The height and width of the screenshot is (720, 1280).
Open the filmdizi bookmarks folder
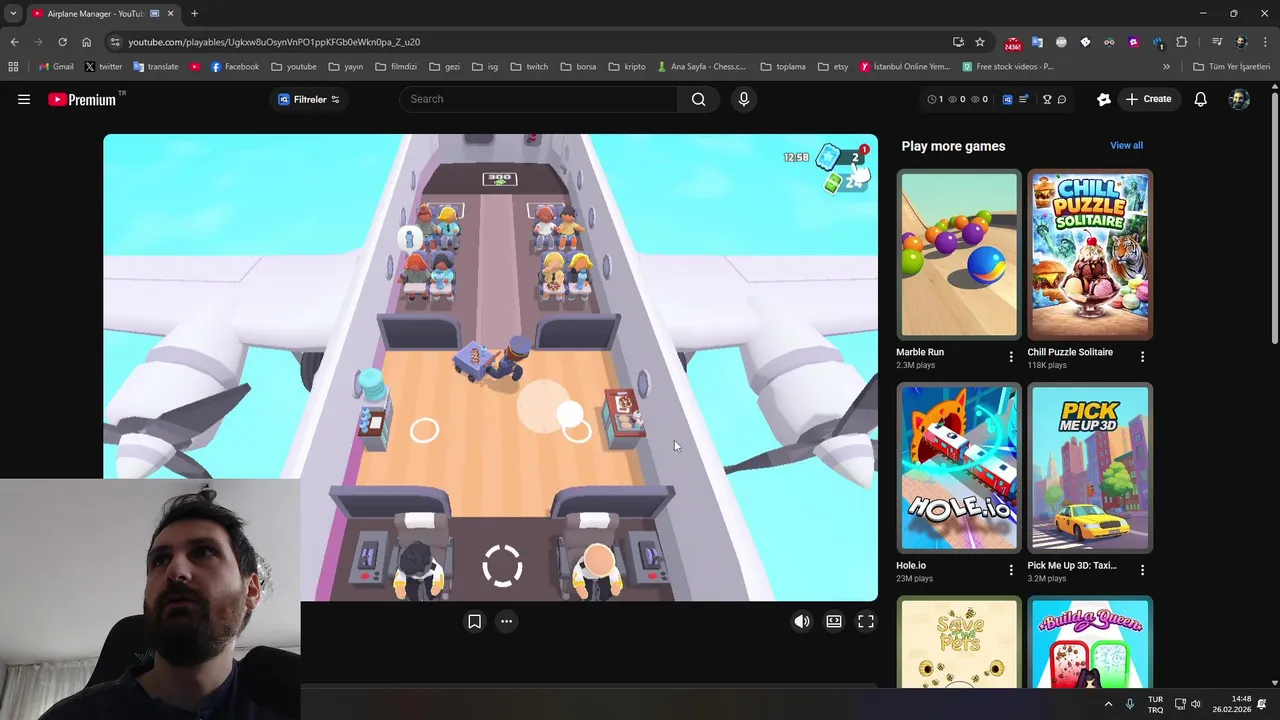[396, 67]
